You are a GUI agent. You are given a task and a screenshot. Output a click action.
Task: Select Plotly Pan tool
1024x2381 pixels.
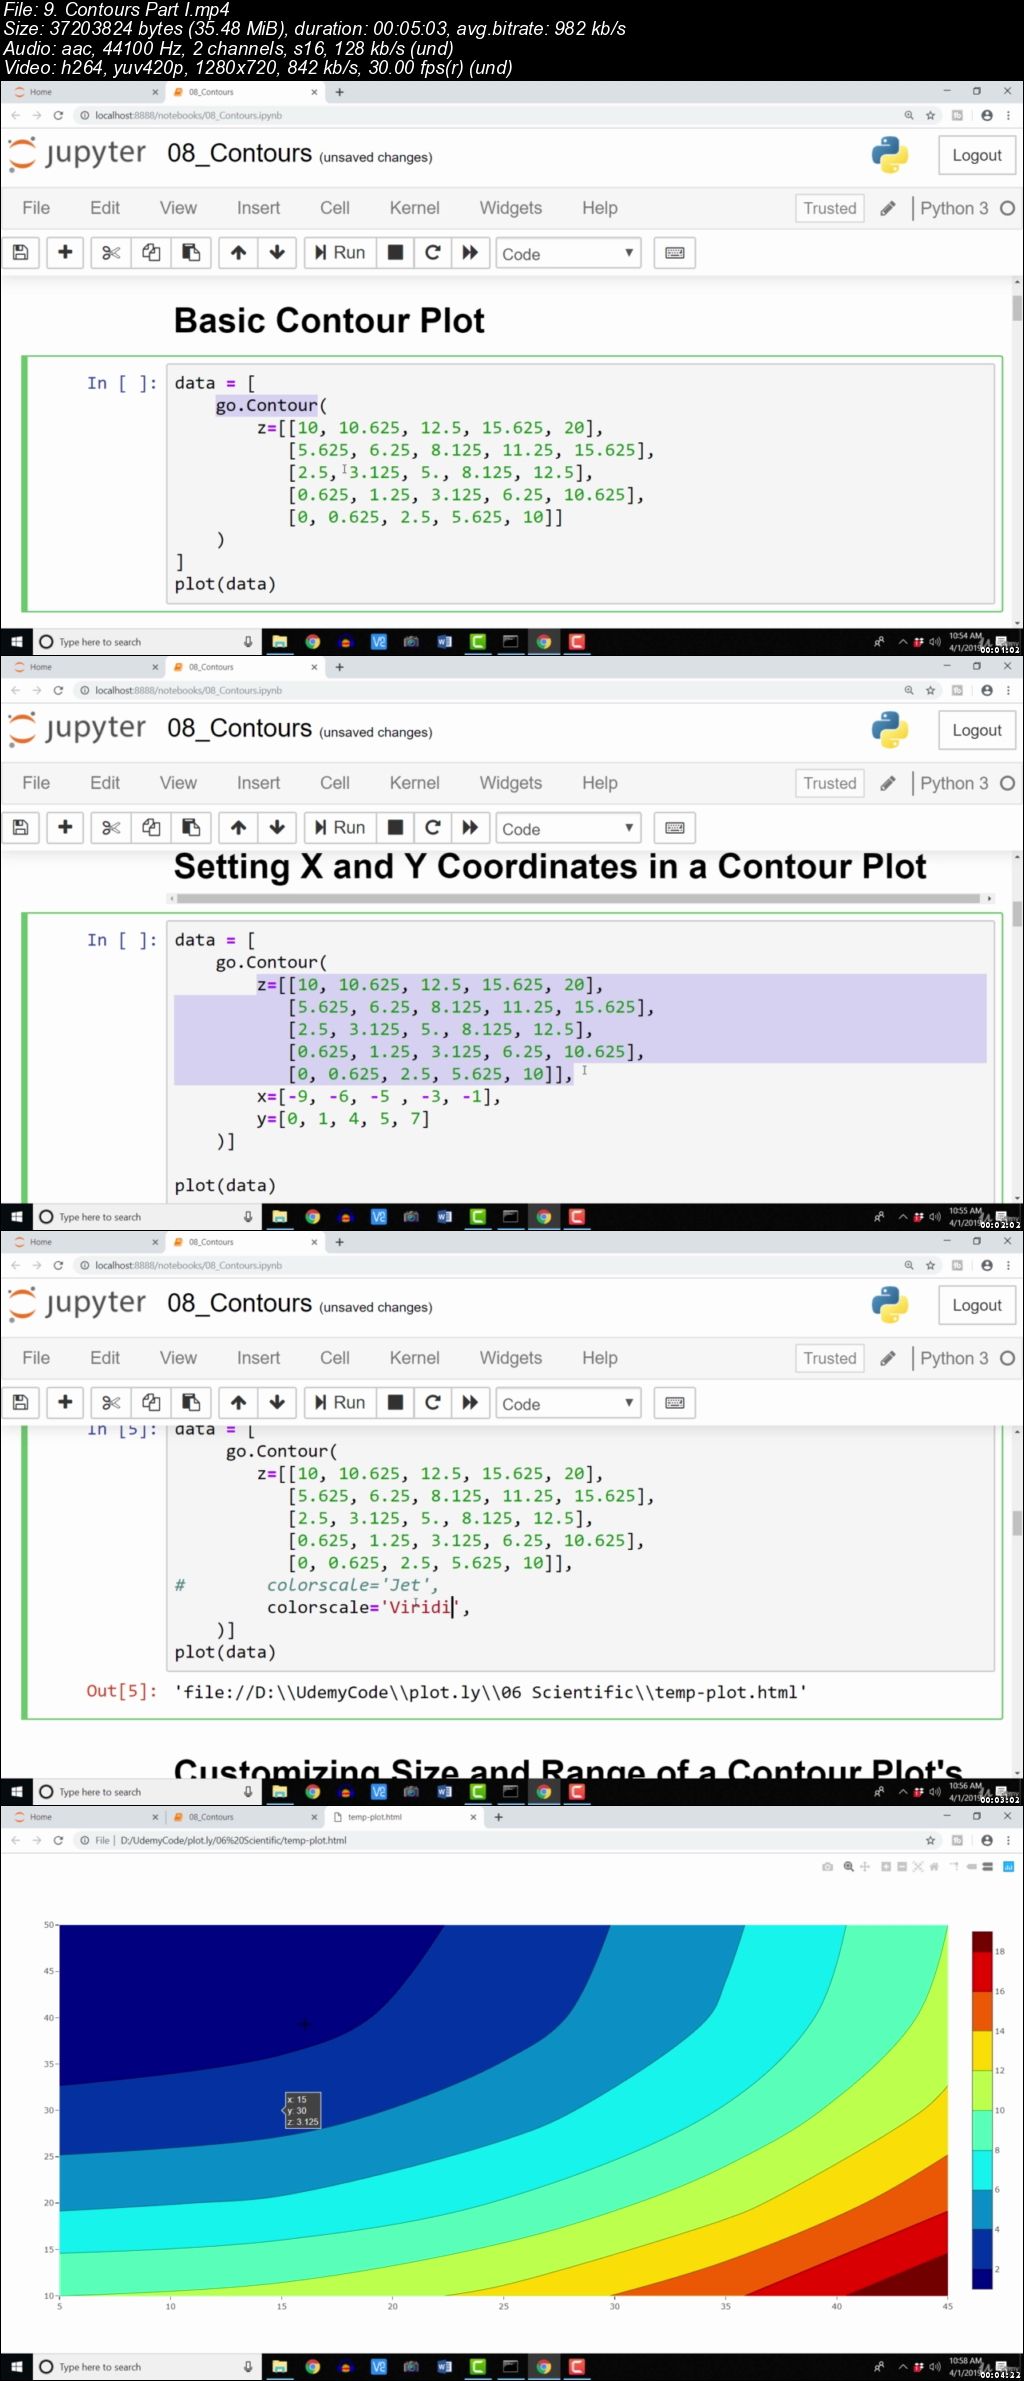(865, 1867)
